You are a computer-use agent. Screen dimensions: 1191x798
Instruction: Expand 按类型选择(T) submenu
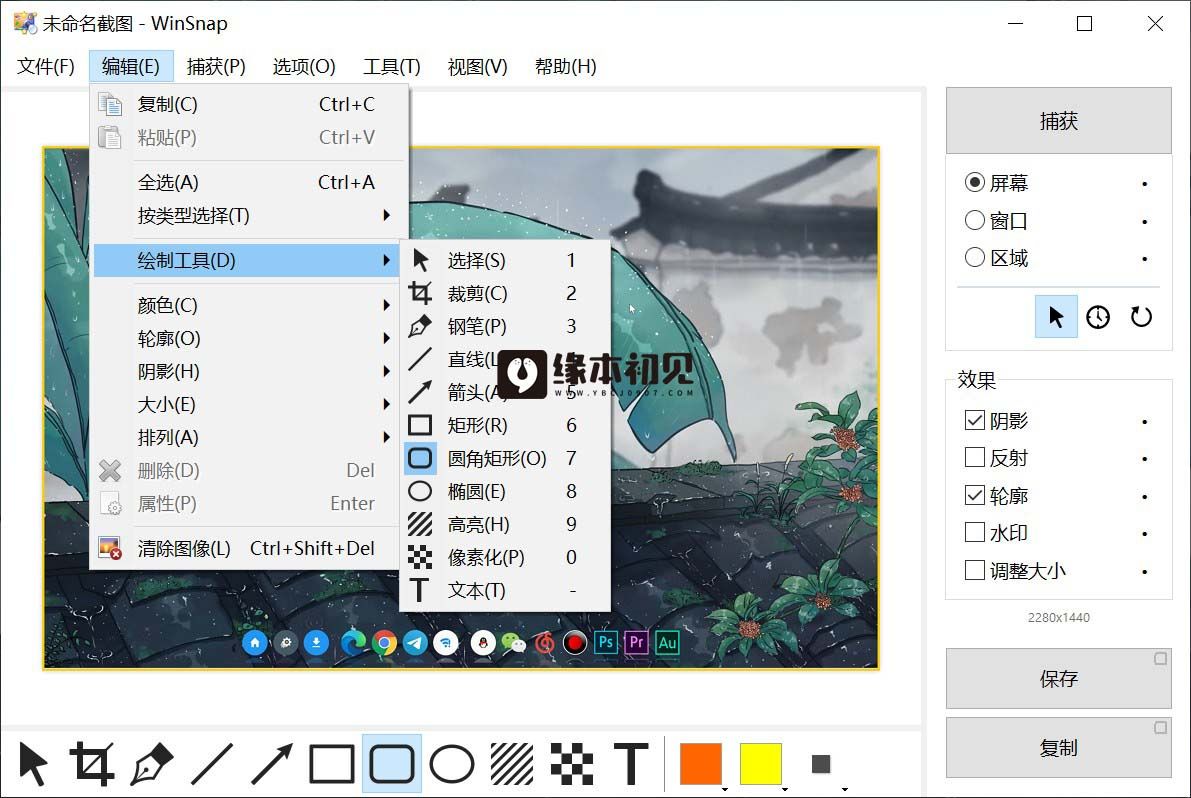point(247,216)
